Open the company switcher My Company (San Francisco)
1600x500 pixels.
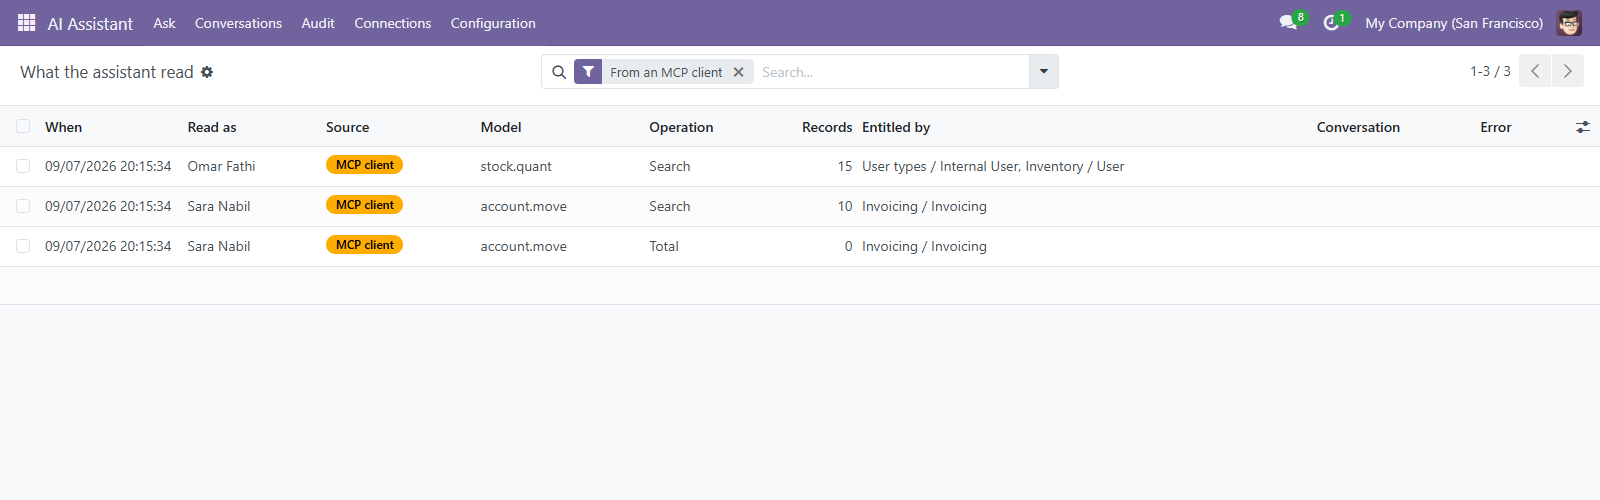1454,23
